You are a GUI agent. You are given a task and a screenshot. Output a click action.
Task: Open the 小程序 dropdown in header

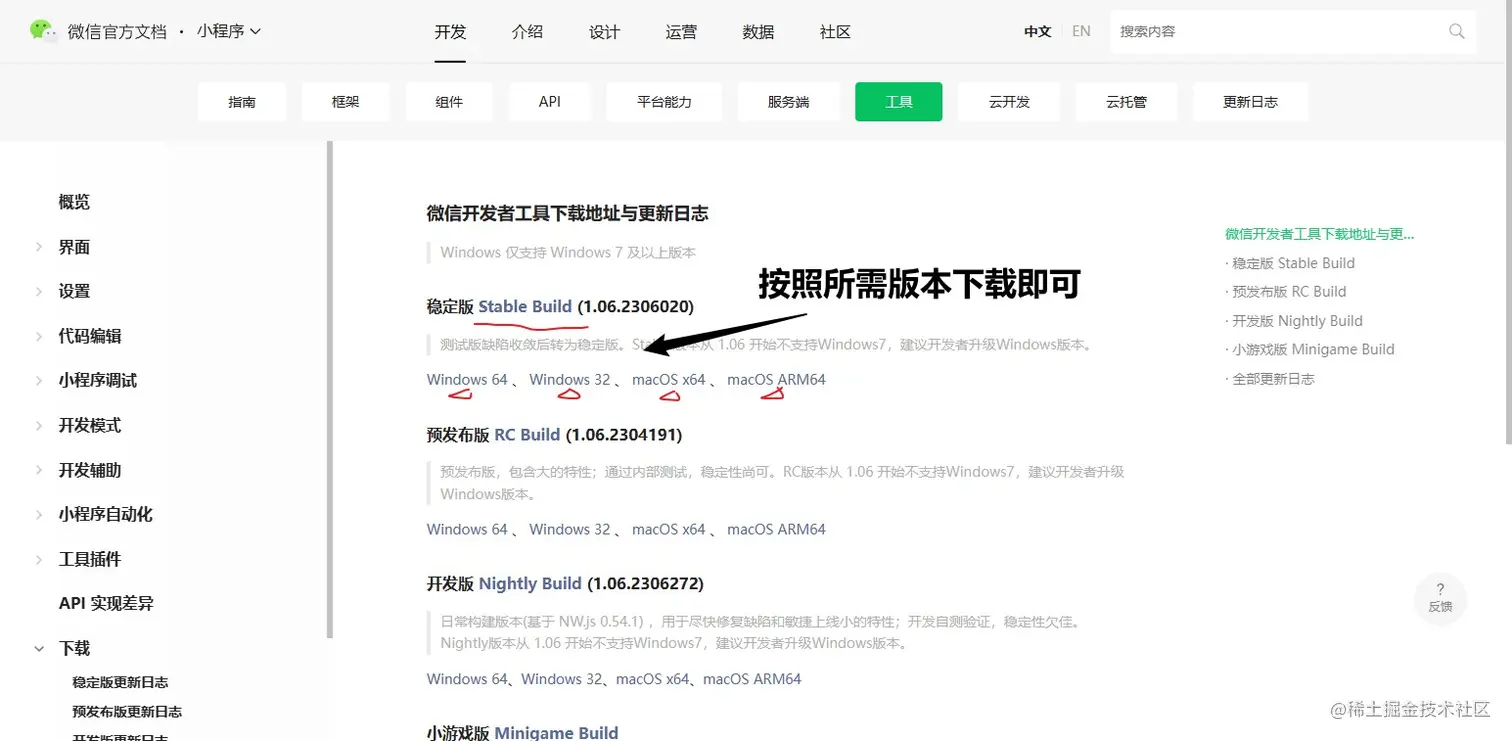[x=229, y=31]
